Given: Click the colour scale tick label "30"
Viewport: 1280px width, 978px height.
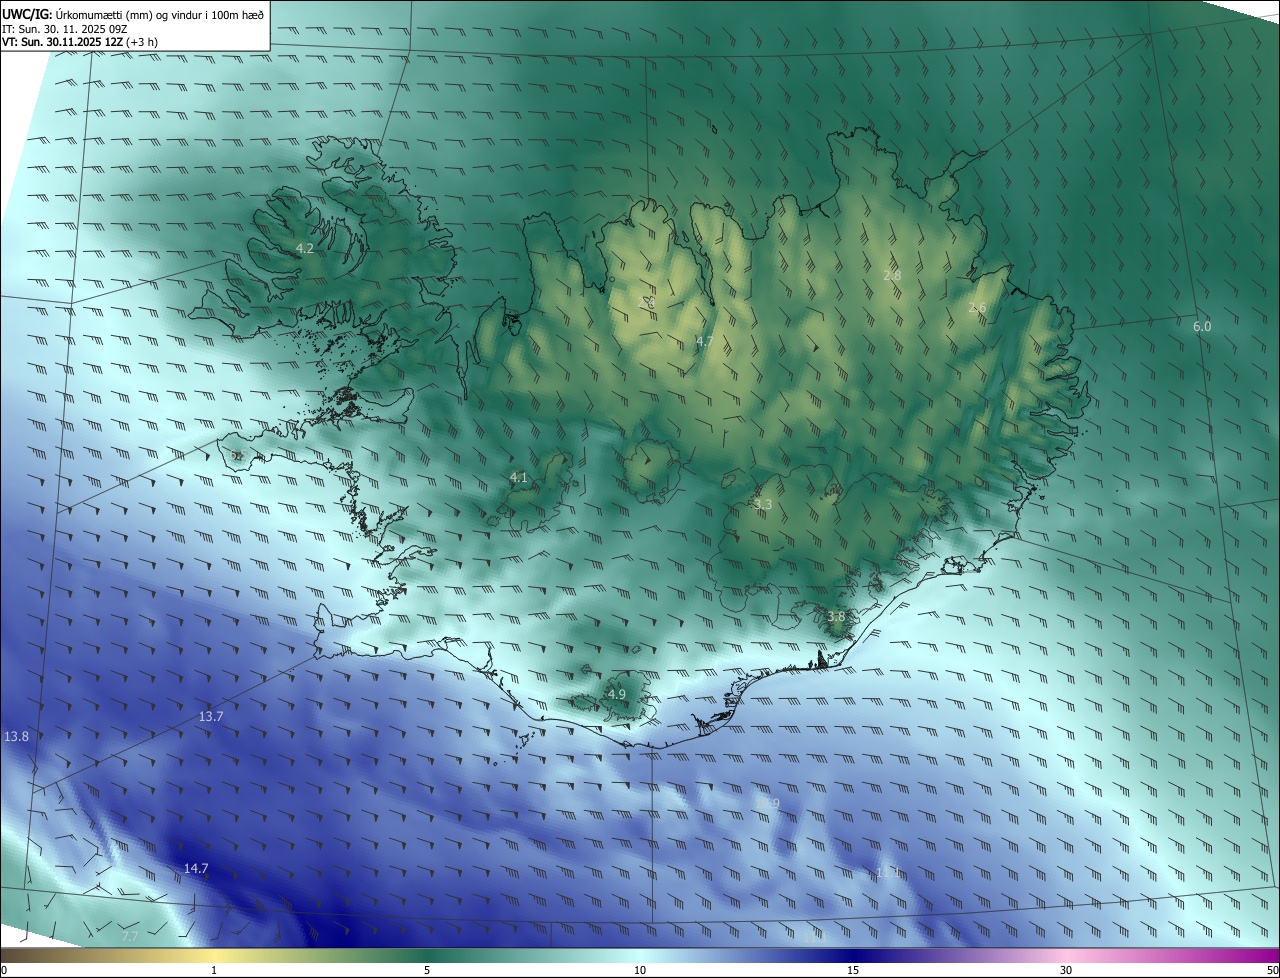Looking at the screenshot, I should point(1066,970).
